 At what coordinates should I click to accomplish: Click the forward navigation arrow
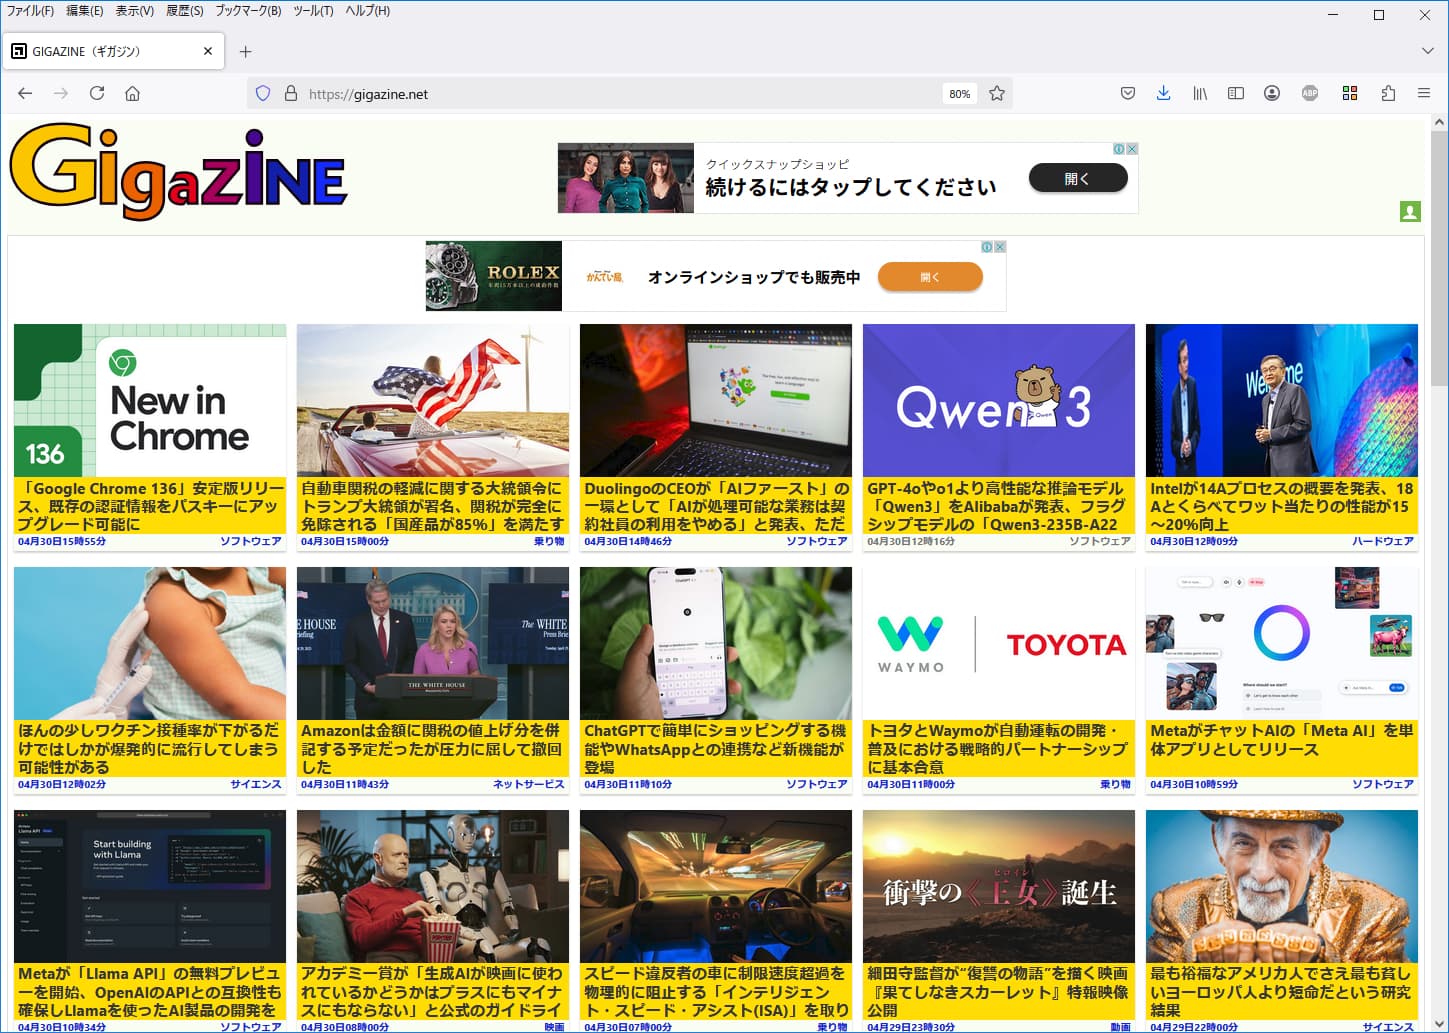coord(61,93)
